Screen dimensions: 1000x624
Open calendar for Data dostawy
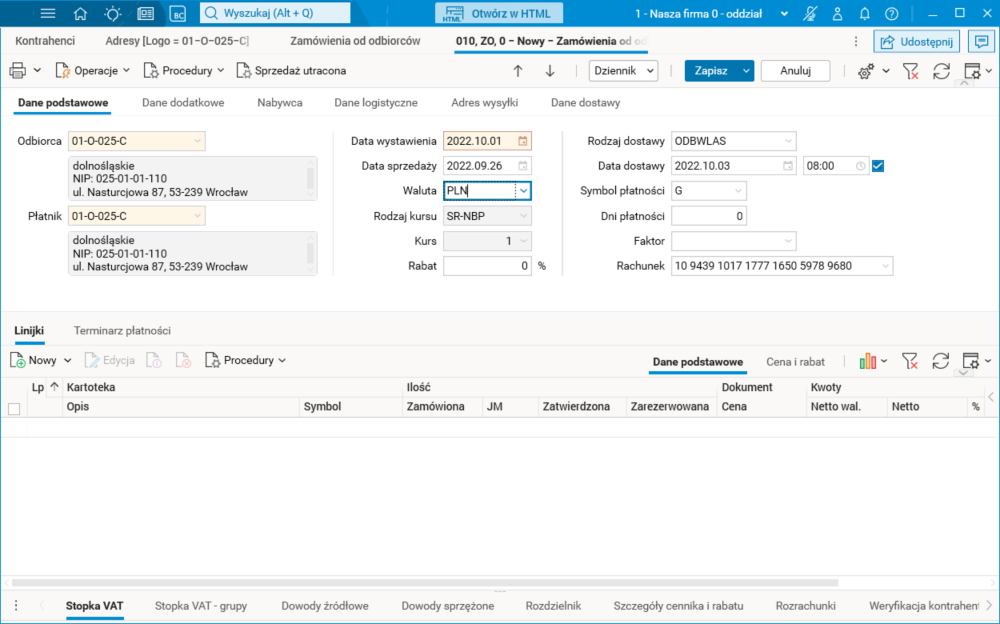coord(788,166)
